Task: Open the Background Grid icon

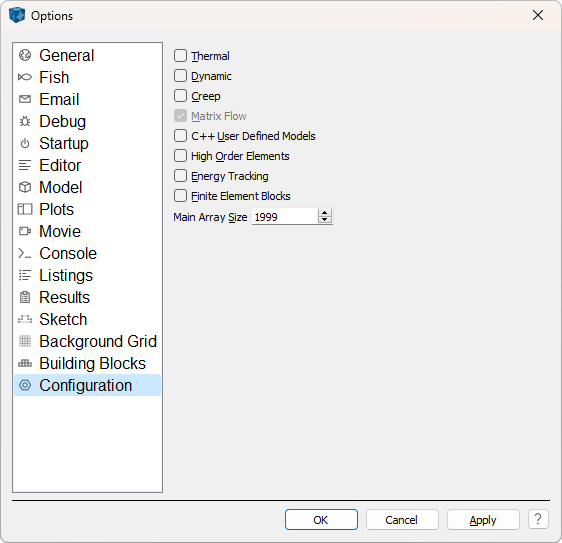Action: pos(25,341)
